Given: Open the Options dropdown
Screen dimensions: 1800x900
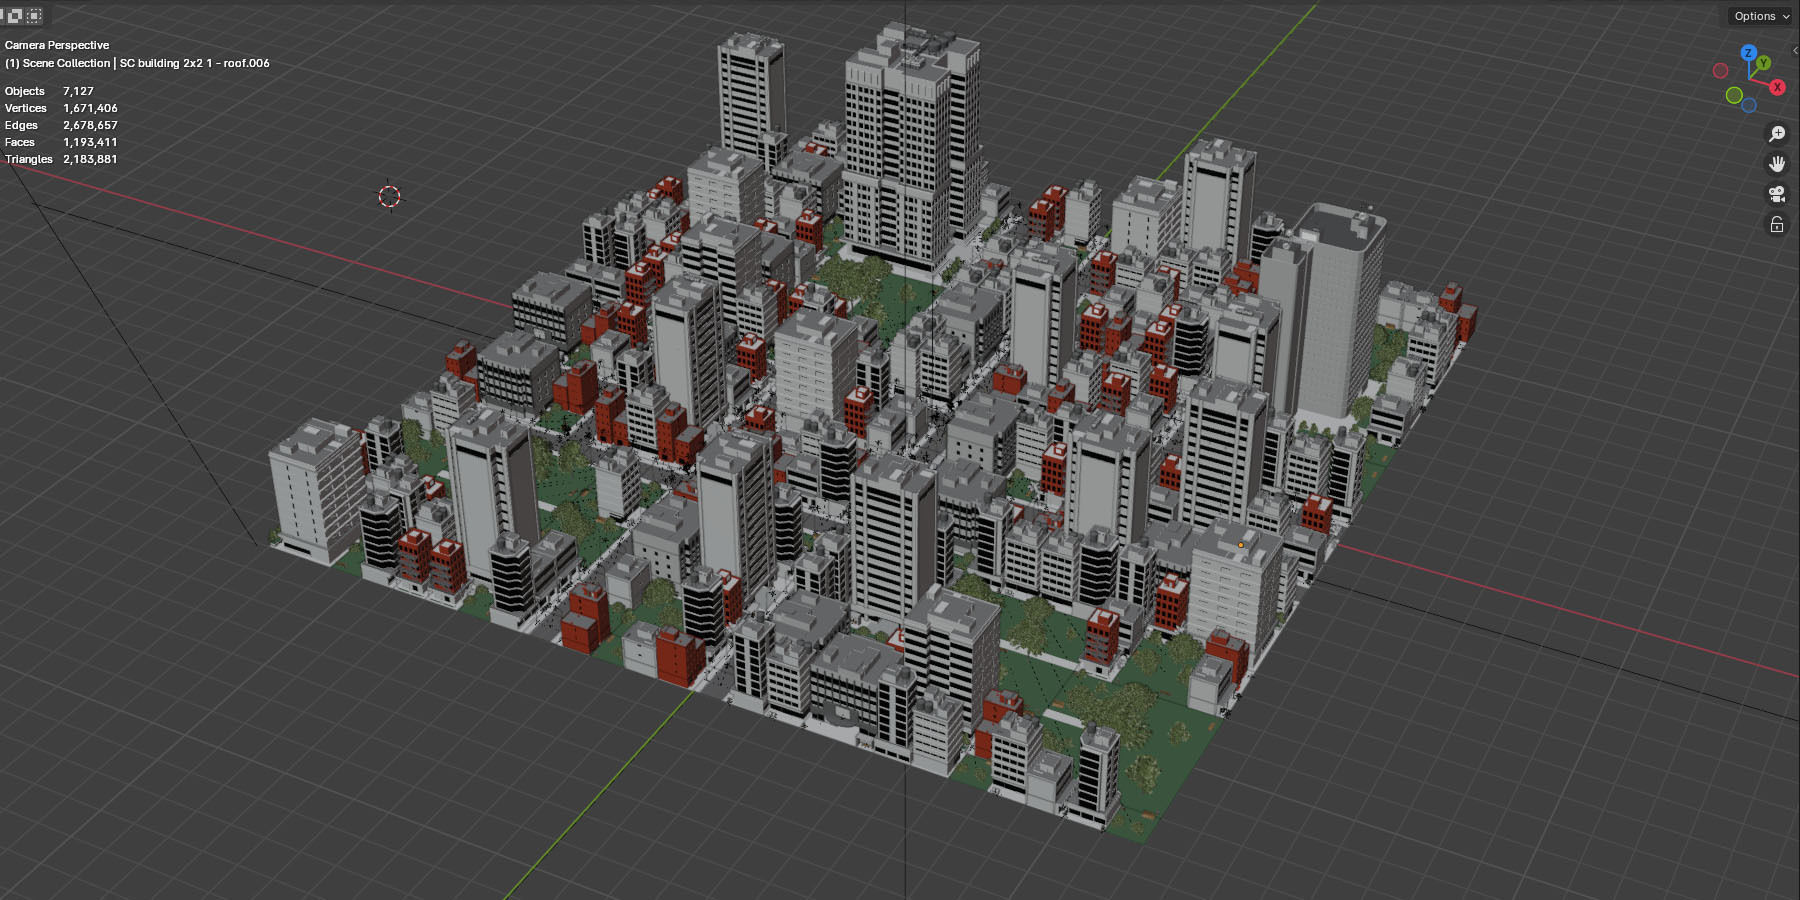Looking at the screenshot, I should tap(1761, 16).
